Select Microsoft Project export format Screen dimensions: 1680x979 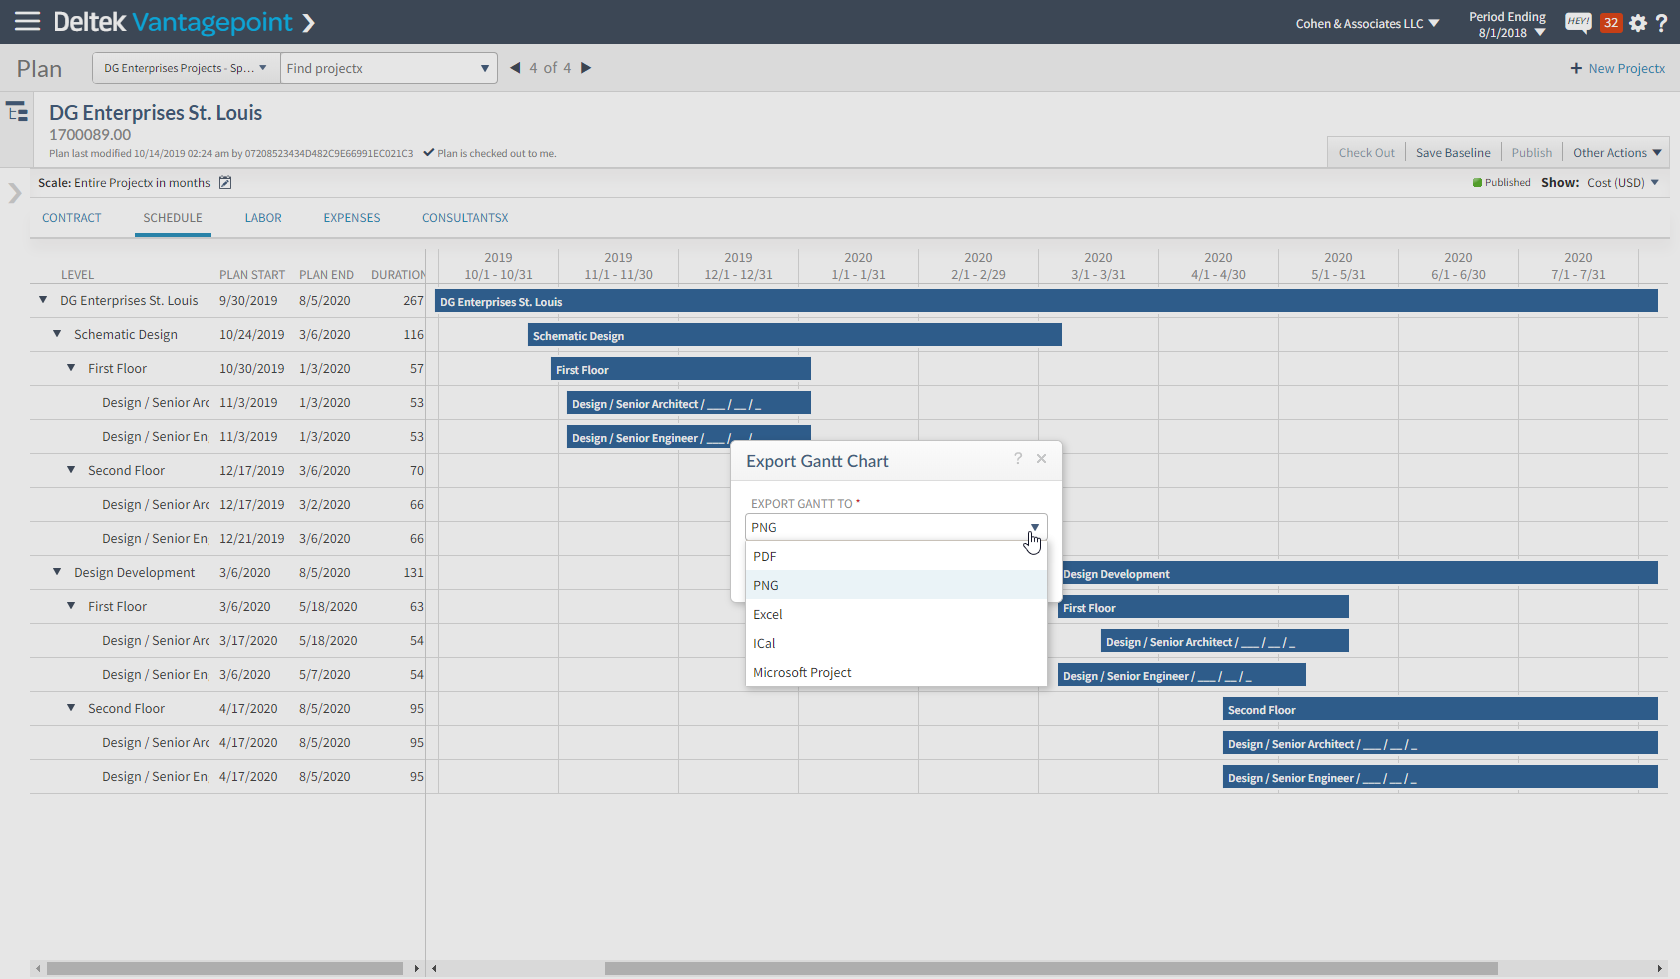[896, 672]
